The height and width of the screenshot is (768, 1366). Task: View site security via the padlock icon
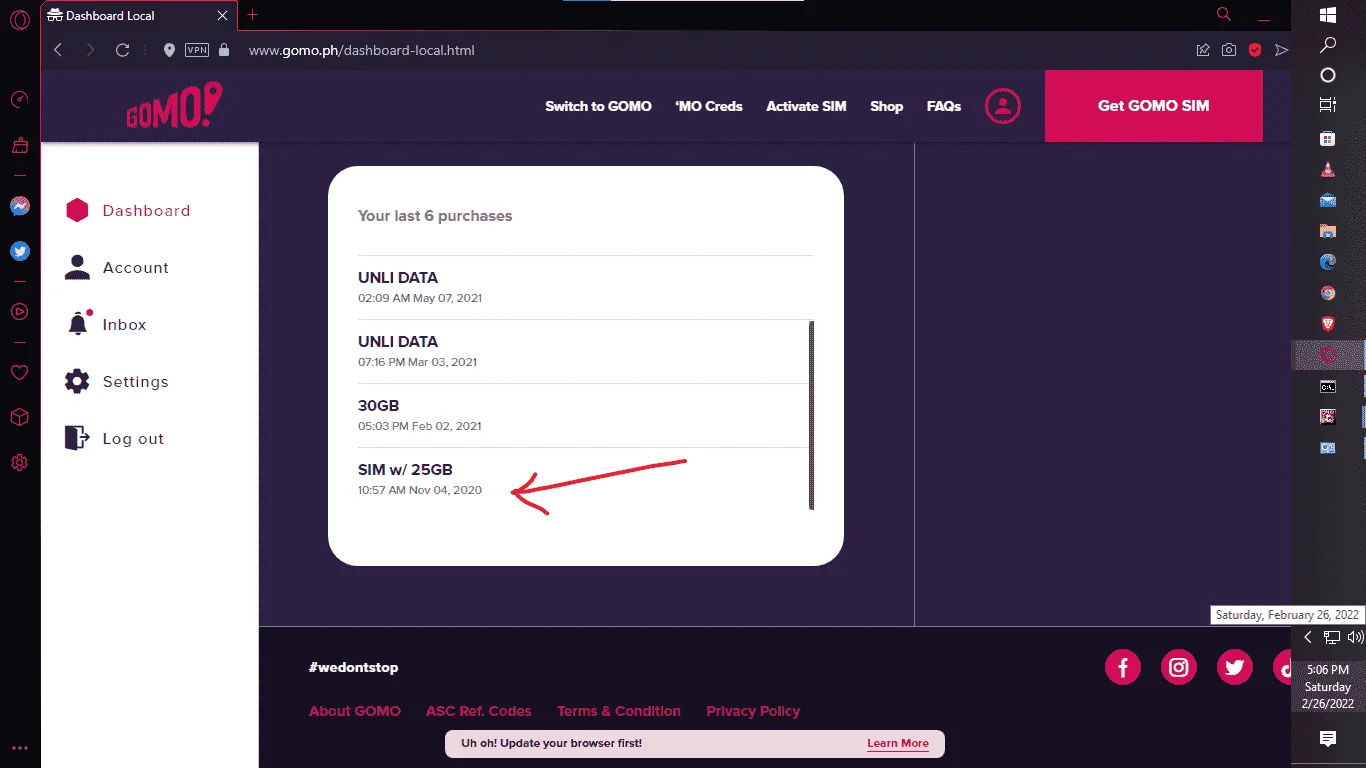(223, 50)
